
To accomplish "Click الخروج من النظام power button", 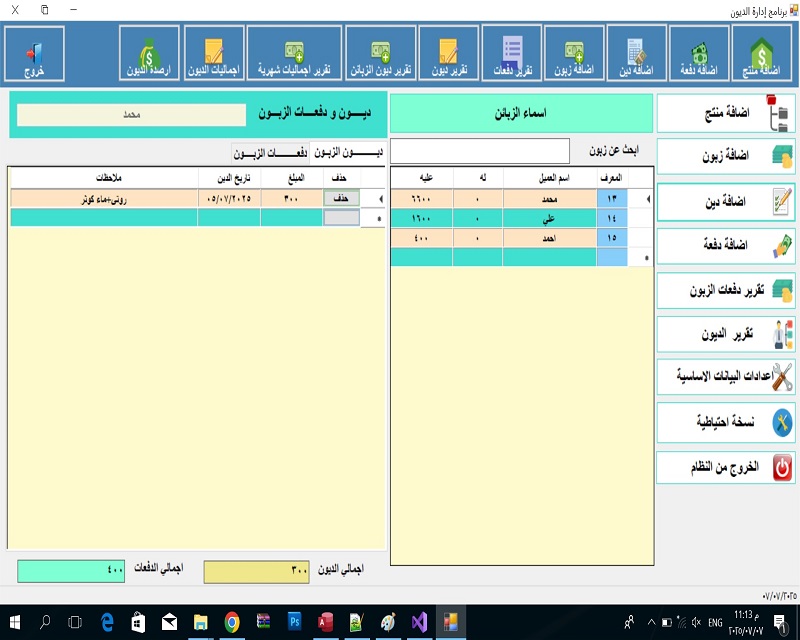I will click(725, 467).
